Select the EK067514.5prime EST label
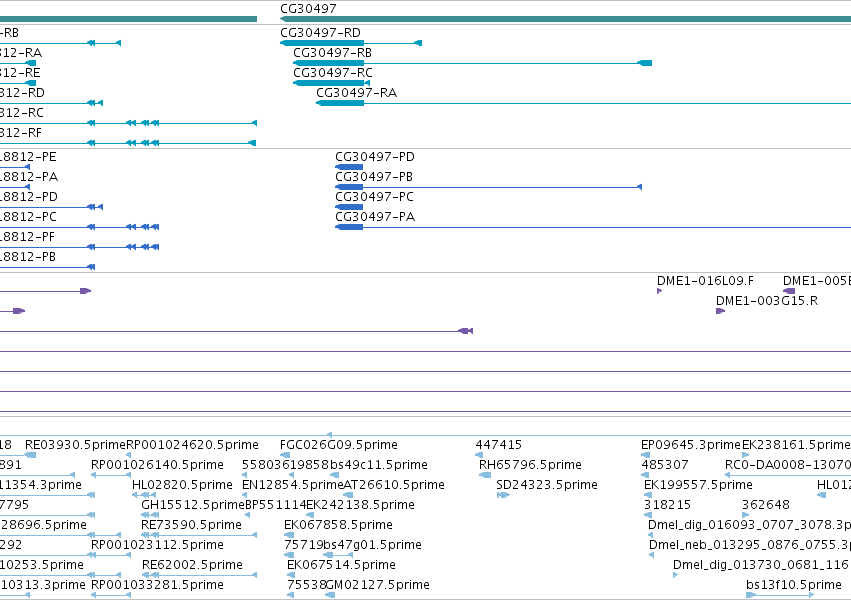Screen dimensions: 851x600 pyautogui.click(x=341, y=565)
